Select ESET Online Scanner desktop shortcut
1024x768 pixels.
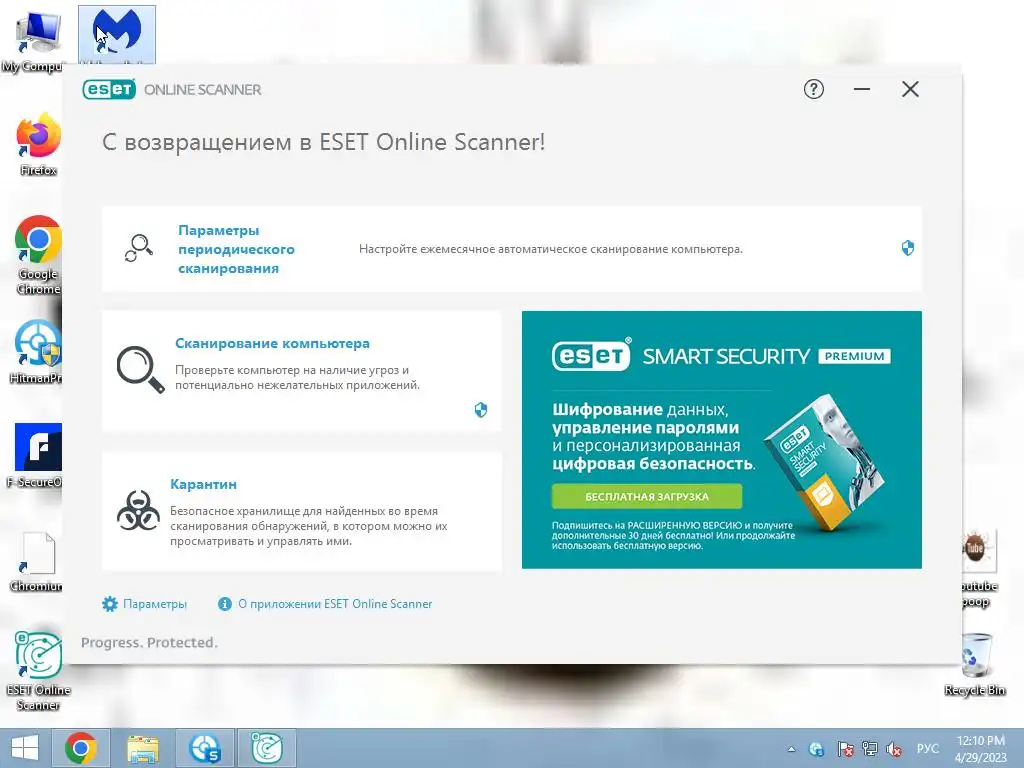point(39,671)
